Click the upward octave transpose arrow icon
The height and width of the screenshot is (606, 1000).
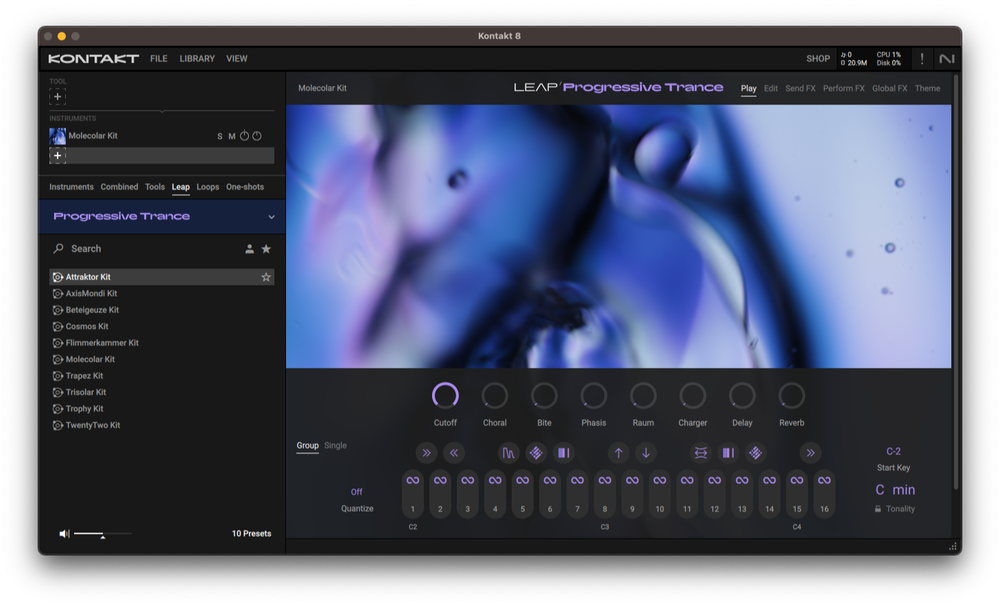(x=619, y=453)
